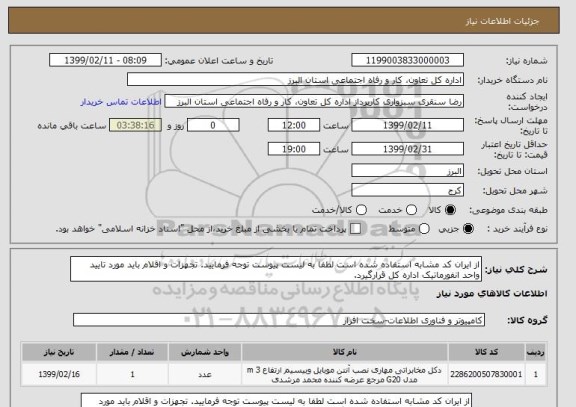576x407 pixels.
Task: Click the شرح کلی نیاز description box
Action: 276,269
